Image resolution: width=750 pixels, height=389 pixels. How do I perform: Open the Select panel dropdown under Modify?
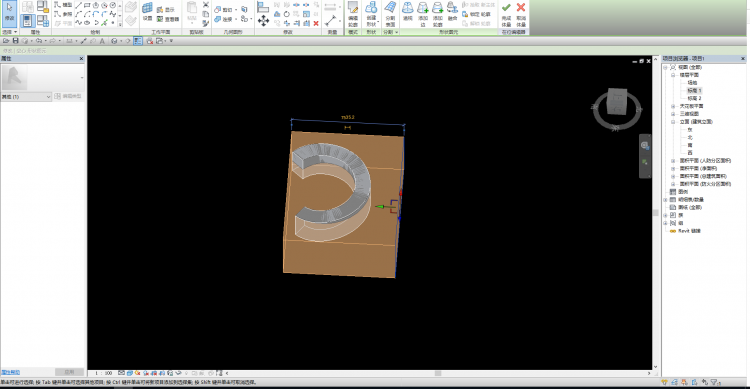pyautogui.click(x=10, y=32)
